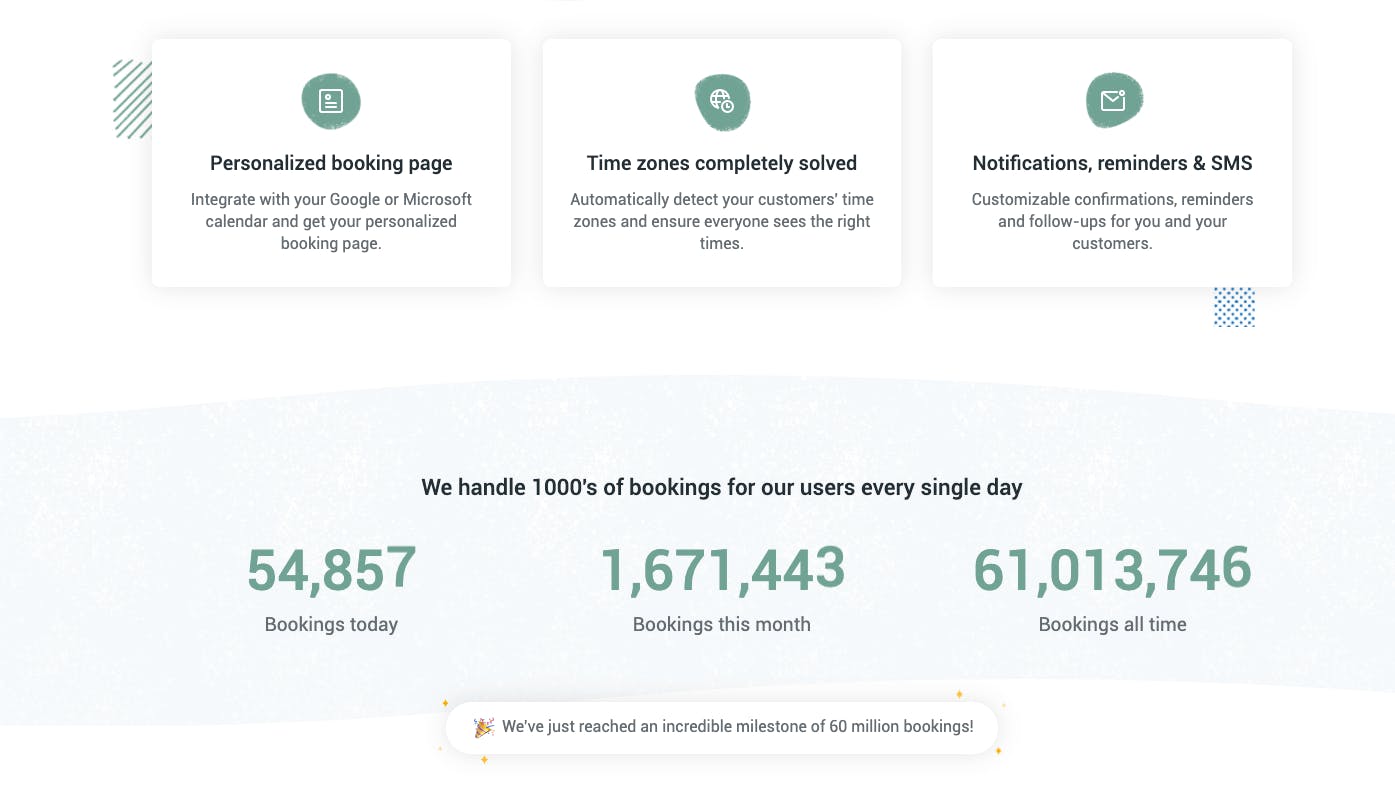The image size is (1395, 807).
Task: Select the Notifications, reminders & SMS heading
Action: point(1113,163)
